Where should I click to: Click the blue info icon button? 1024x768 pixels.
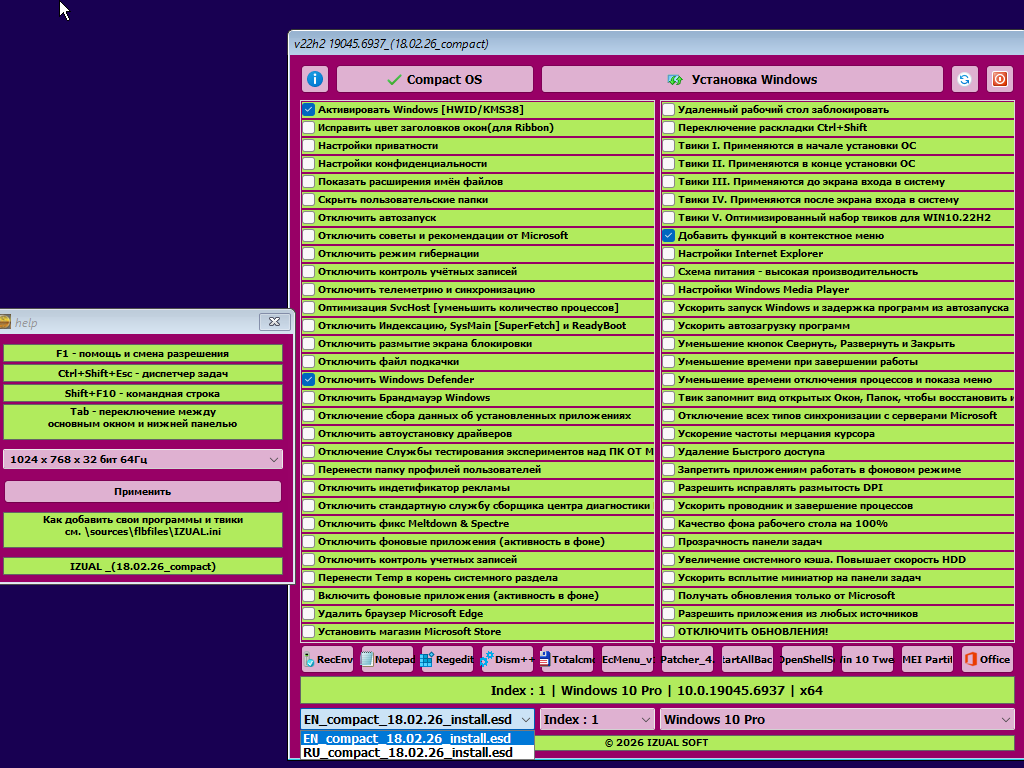pyautogui.click(x=315, y=80)
